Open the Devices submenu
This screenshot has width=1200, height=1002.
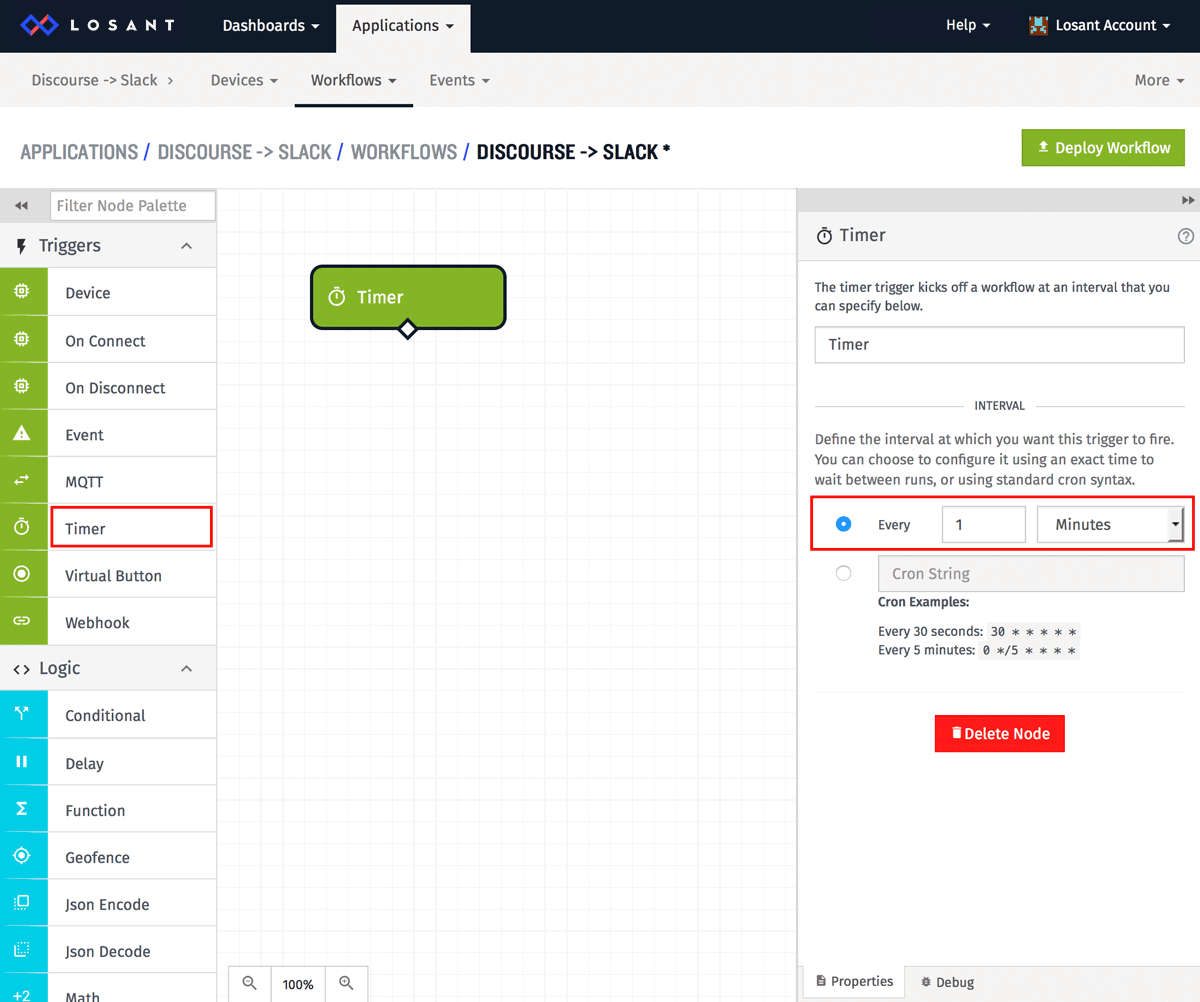[244, 80]
